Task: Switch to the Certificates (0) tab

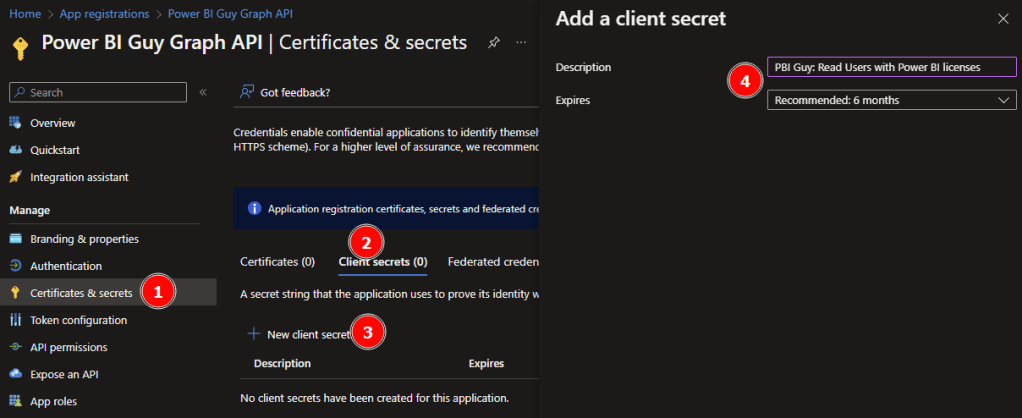Action: click(x=277, y=262)
